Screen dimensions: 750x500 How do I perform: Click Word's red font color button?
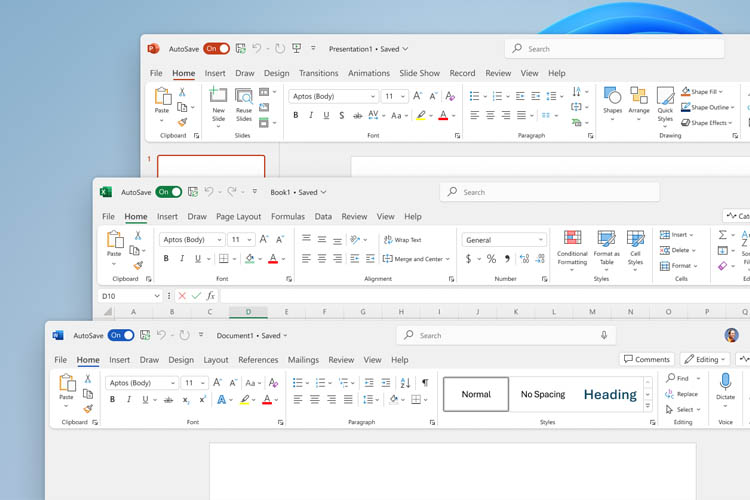point(267,400)
